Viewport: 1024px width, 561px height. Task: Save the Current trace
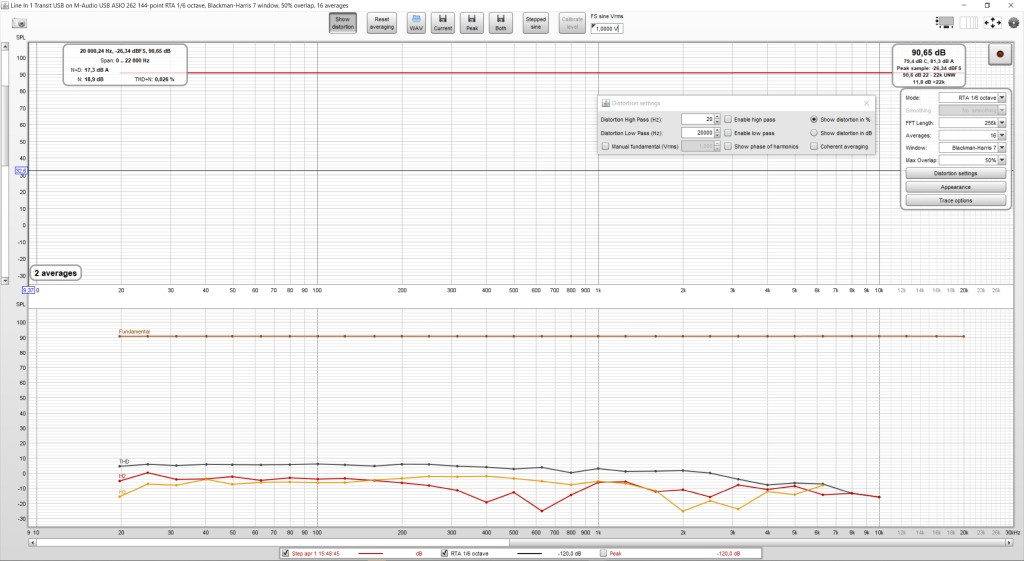tap(443, 23)
